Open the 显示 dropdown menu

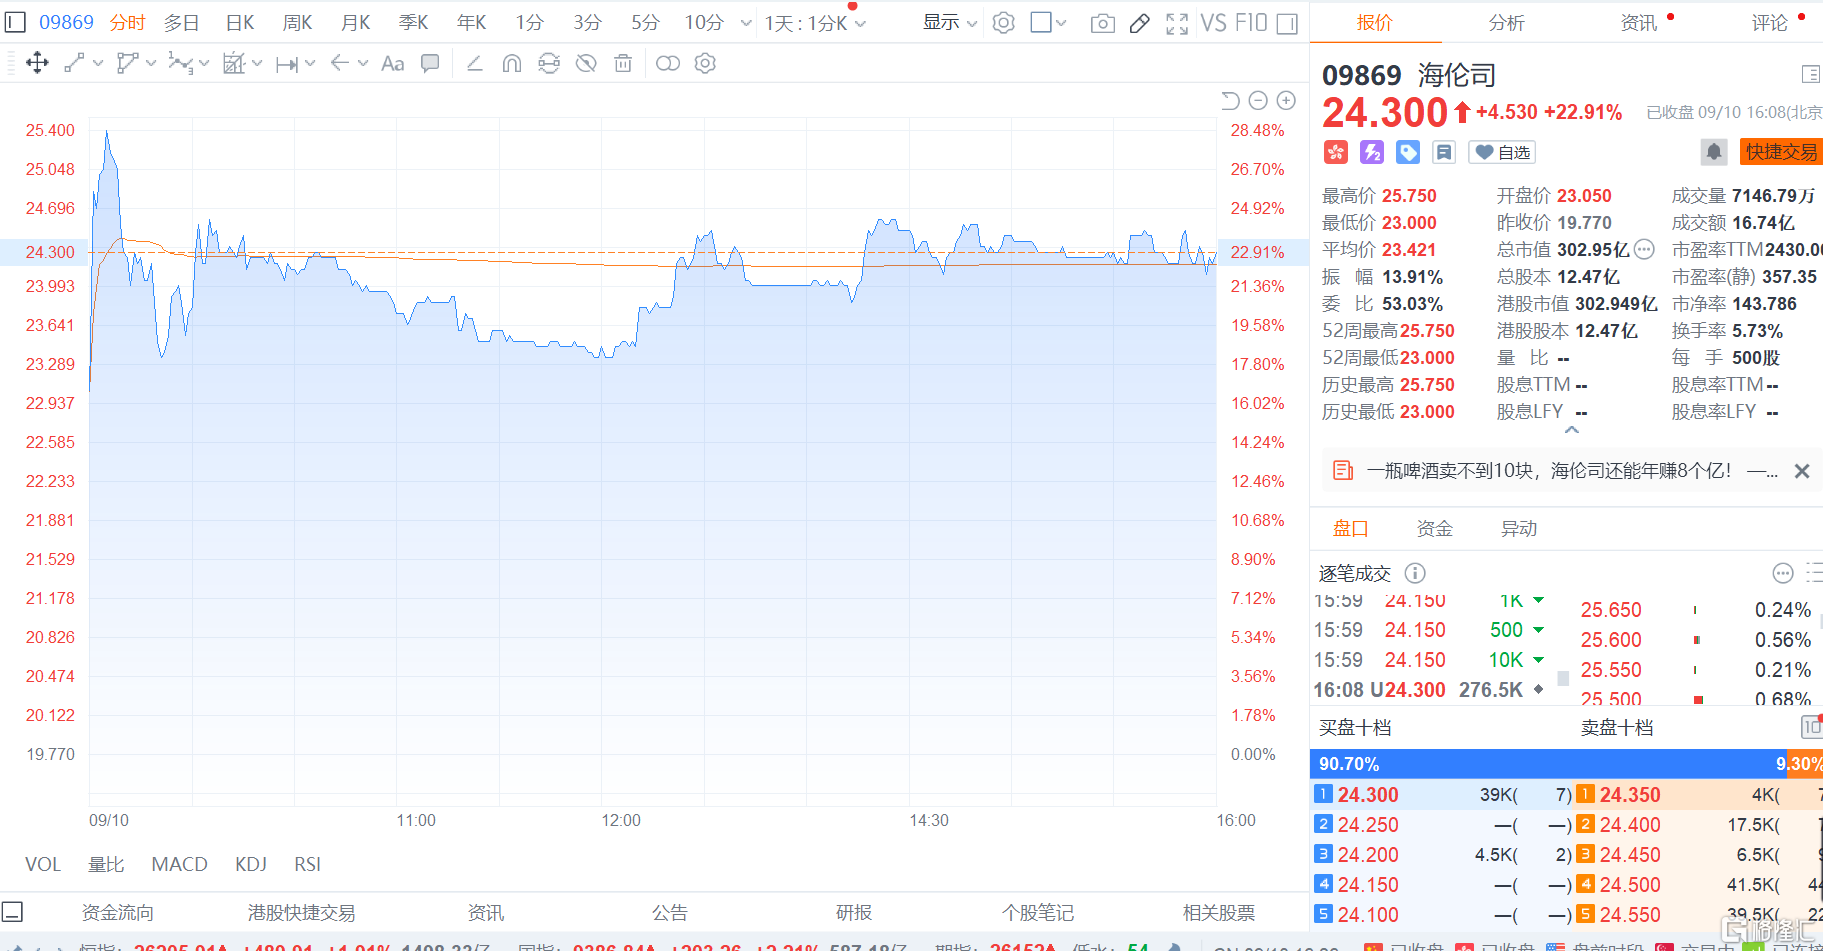click(x=949, y=23)
